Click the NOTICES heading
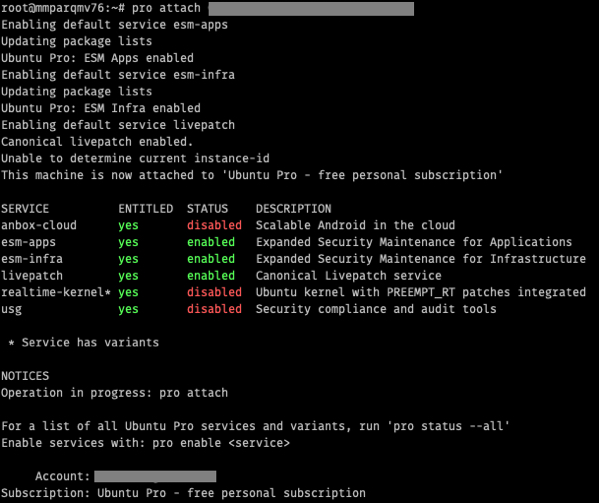Image resolution: width=599 pixels, height=503 pixels. click(25, 376)
